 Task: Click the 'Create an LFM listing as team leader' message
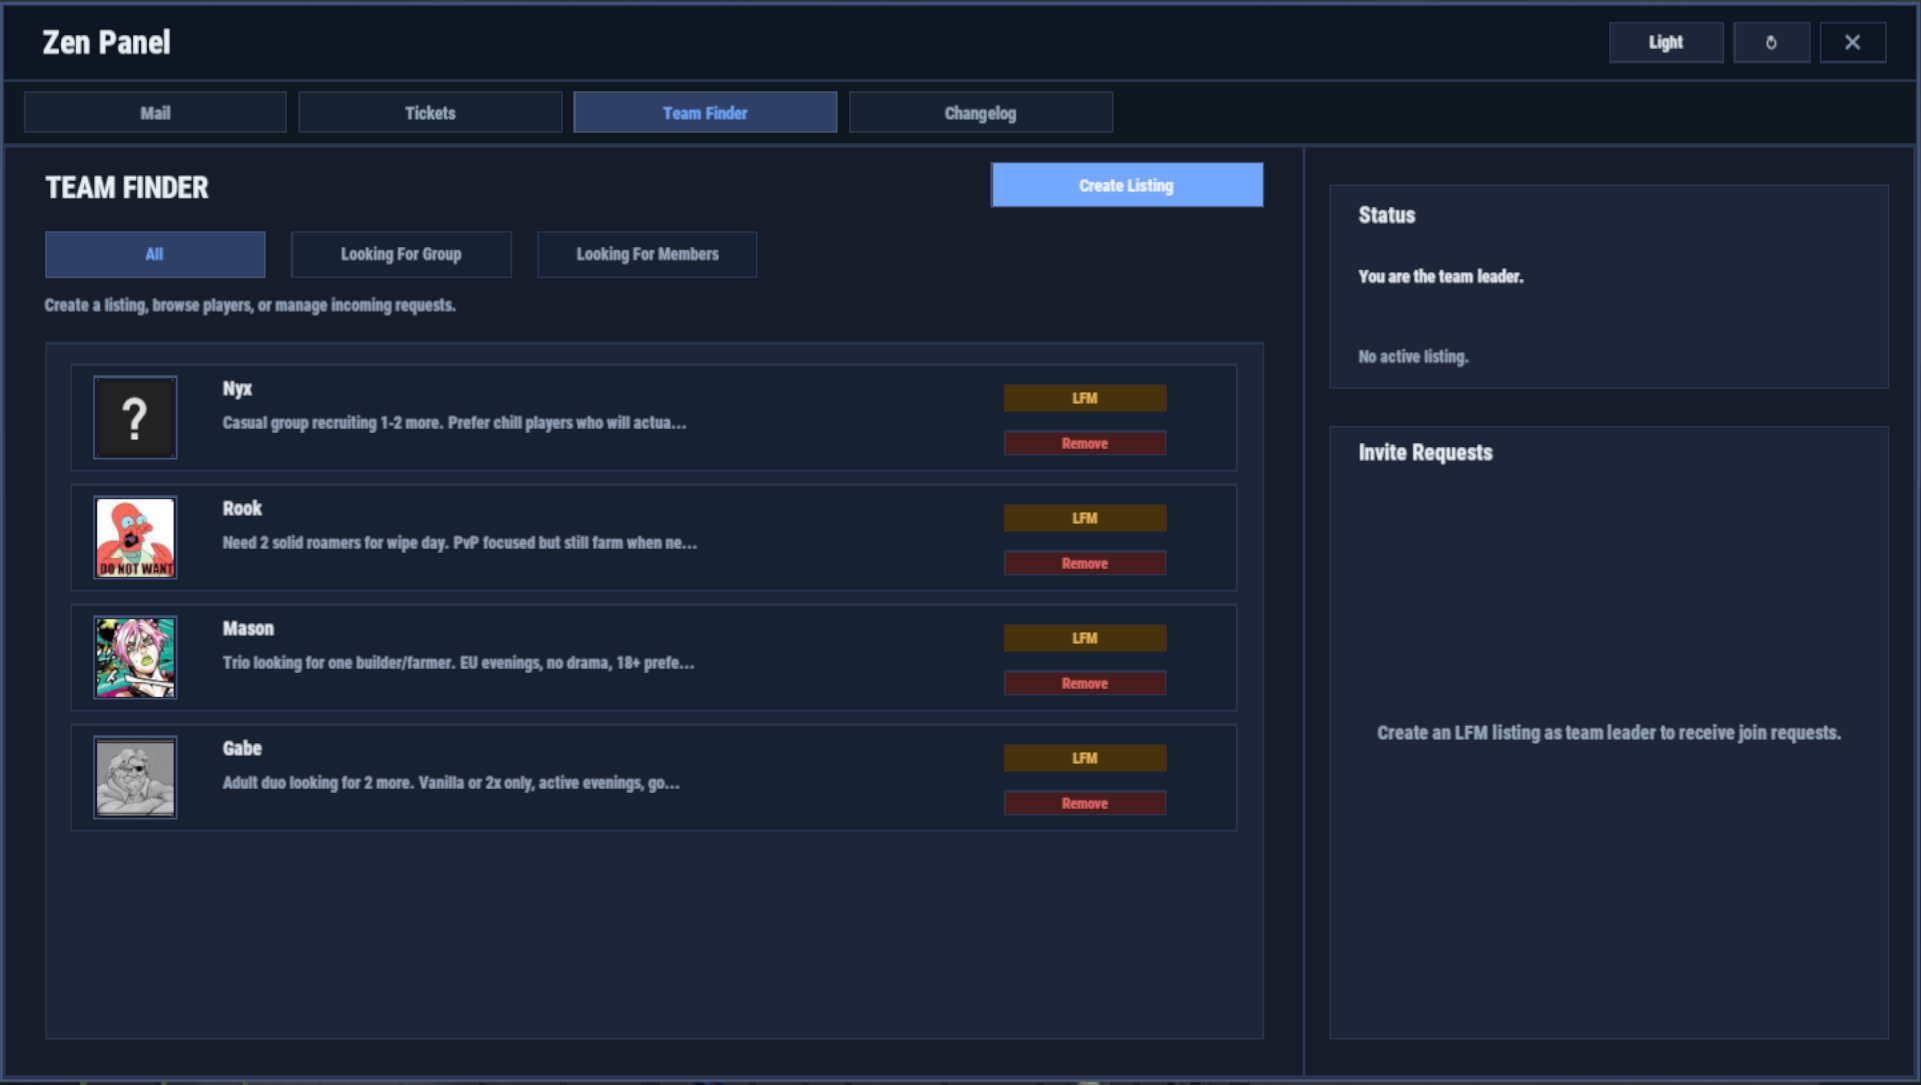[1608, 733]
